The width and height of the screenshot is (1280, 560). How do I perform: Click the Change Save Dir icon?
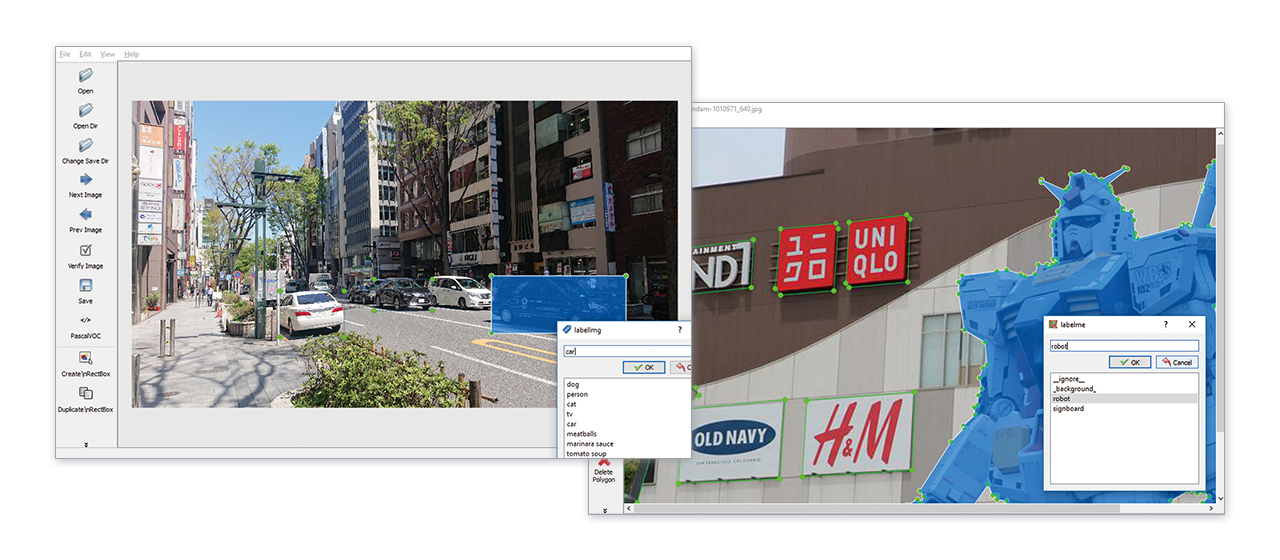pyautogui.click(x=86, y=146)
